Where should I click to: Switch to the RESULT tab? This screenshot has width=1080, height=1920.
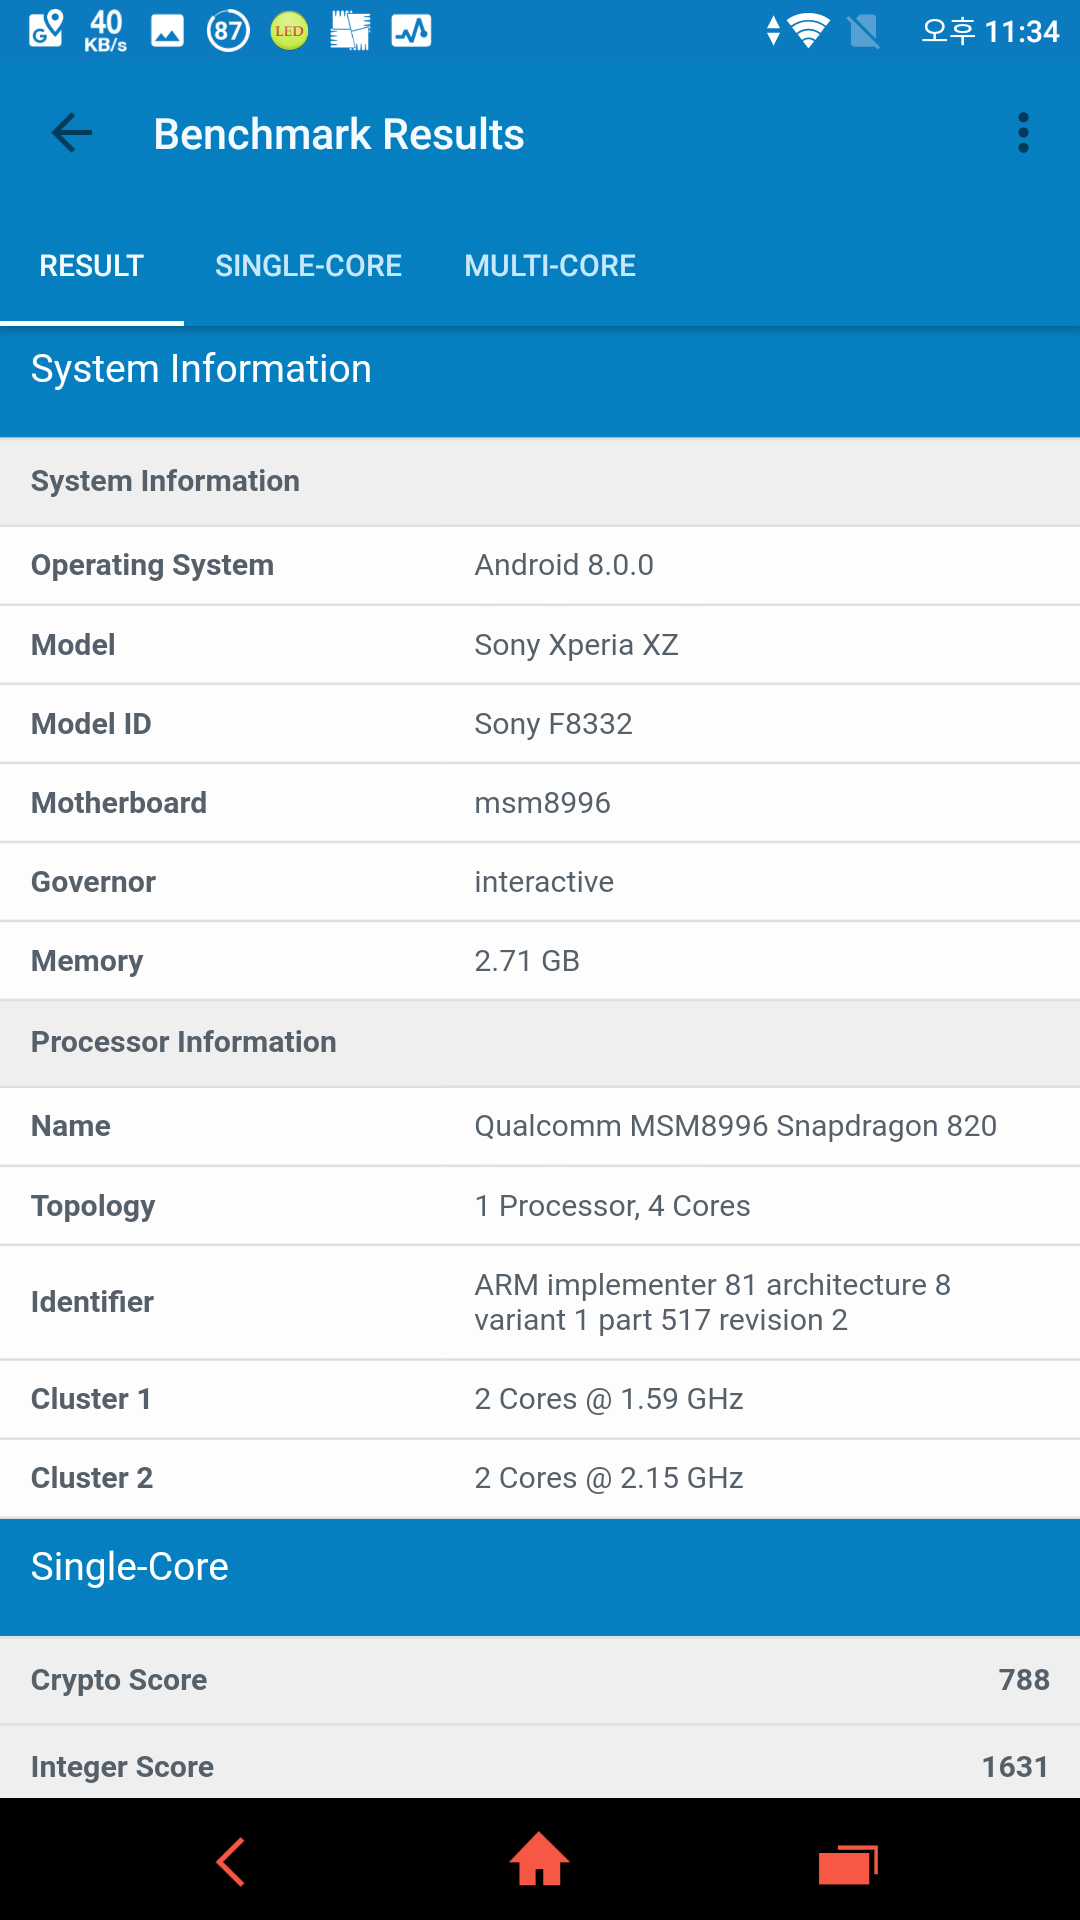point(92,266)
